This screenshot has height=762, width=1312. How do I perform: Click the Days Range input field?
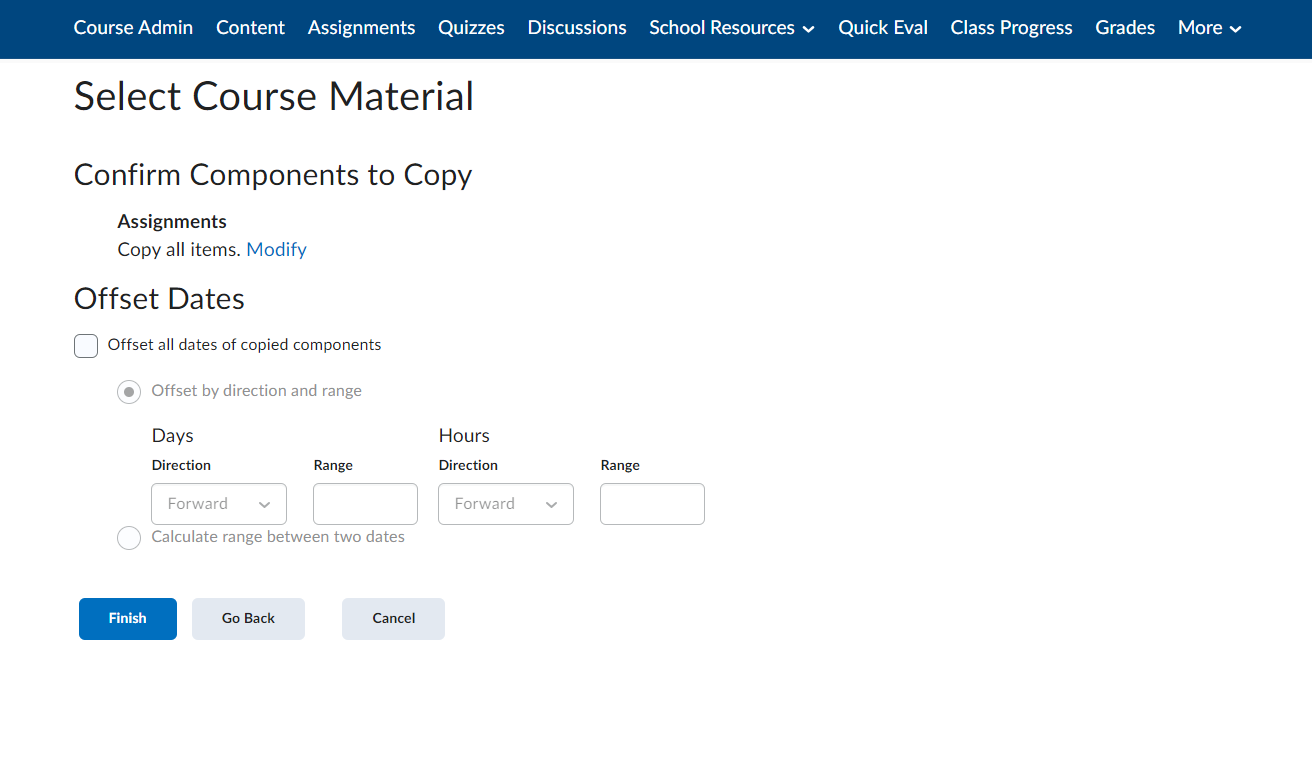pos(365,503)
